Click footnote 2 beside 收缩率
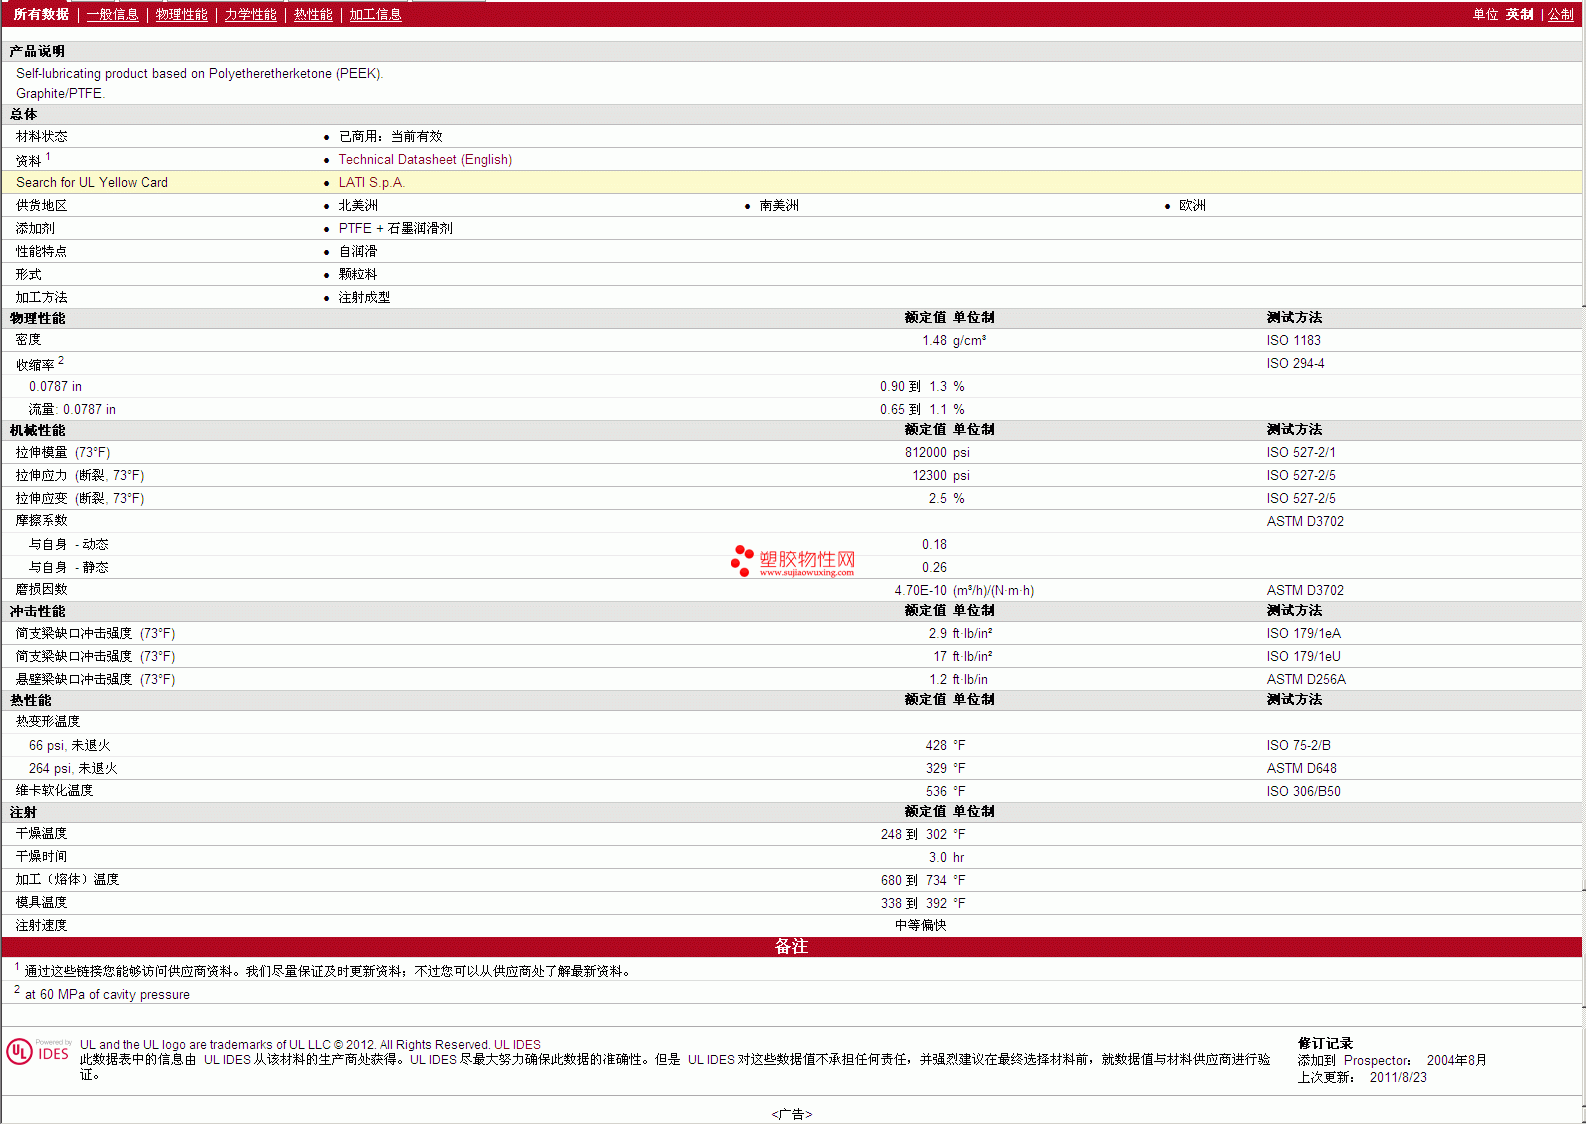Viewport: 1586px width, 1124px height. click(x=61, y=360)
